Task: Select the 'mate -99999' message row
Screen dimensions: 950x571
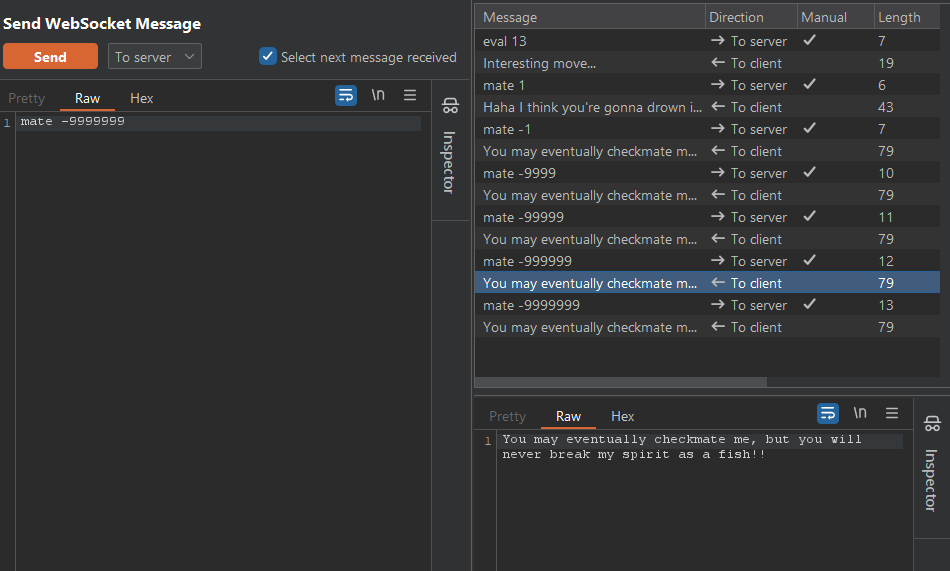Action: click(707, 217)
